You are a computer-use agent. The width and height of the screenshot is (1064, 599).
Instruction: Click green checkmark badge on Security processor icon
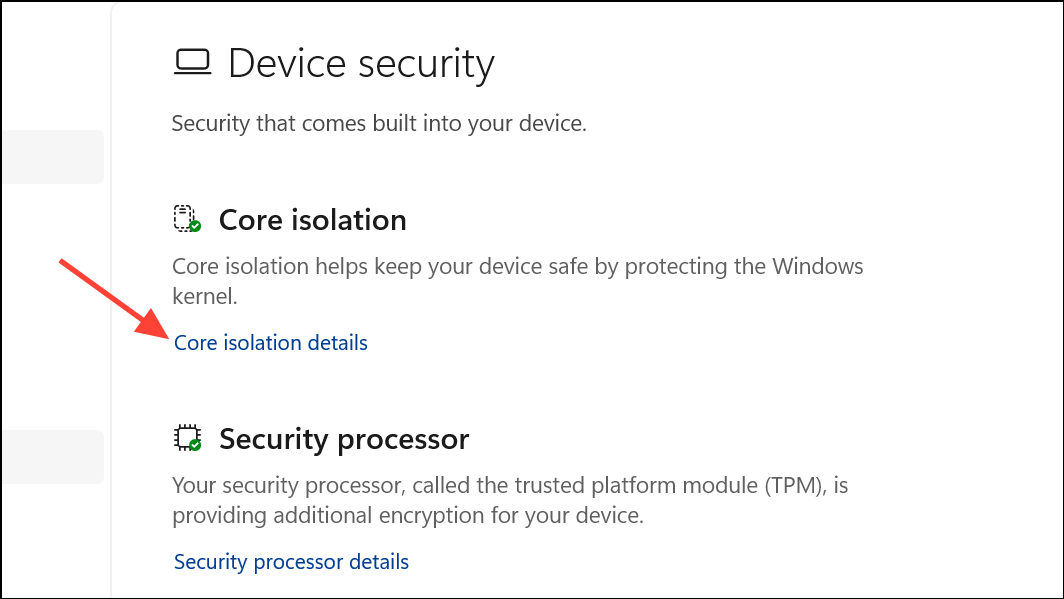pos(195,445)
